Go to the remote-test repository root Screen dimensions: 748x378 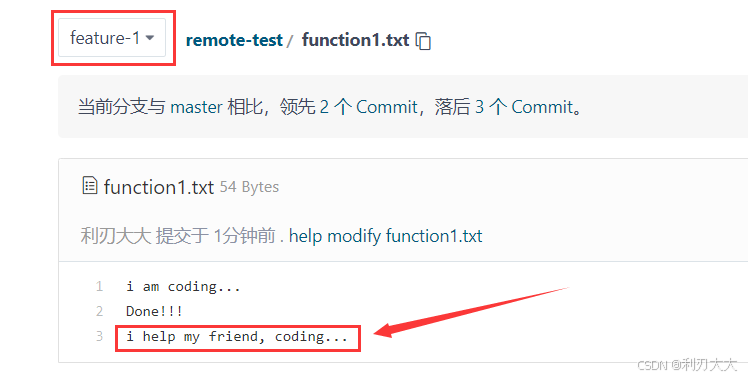pos(234,40)
